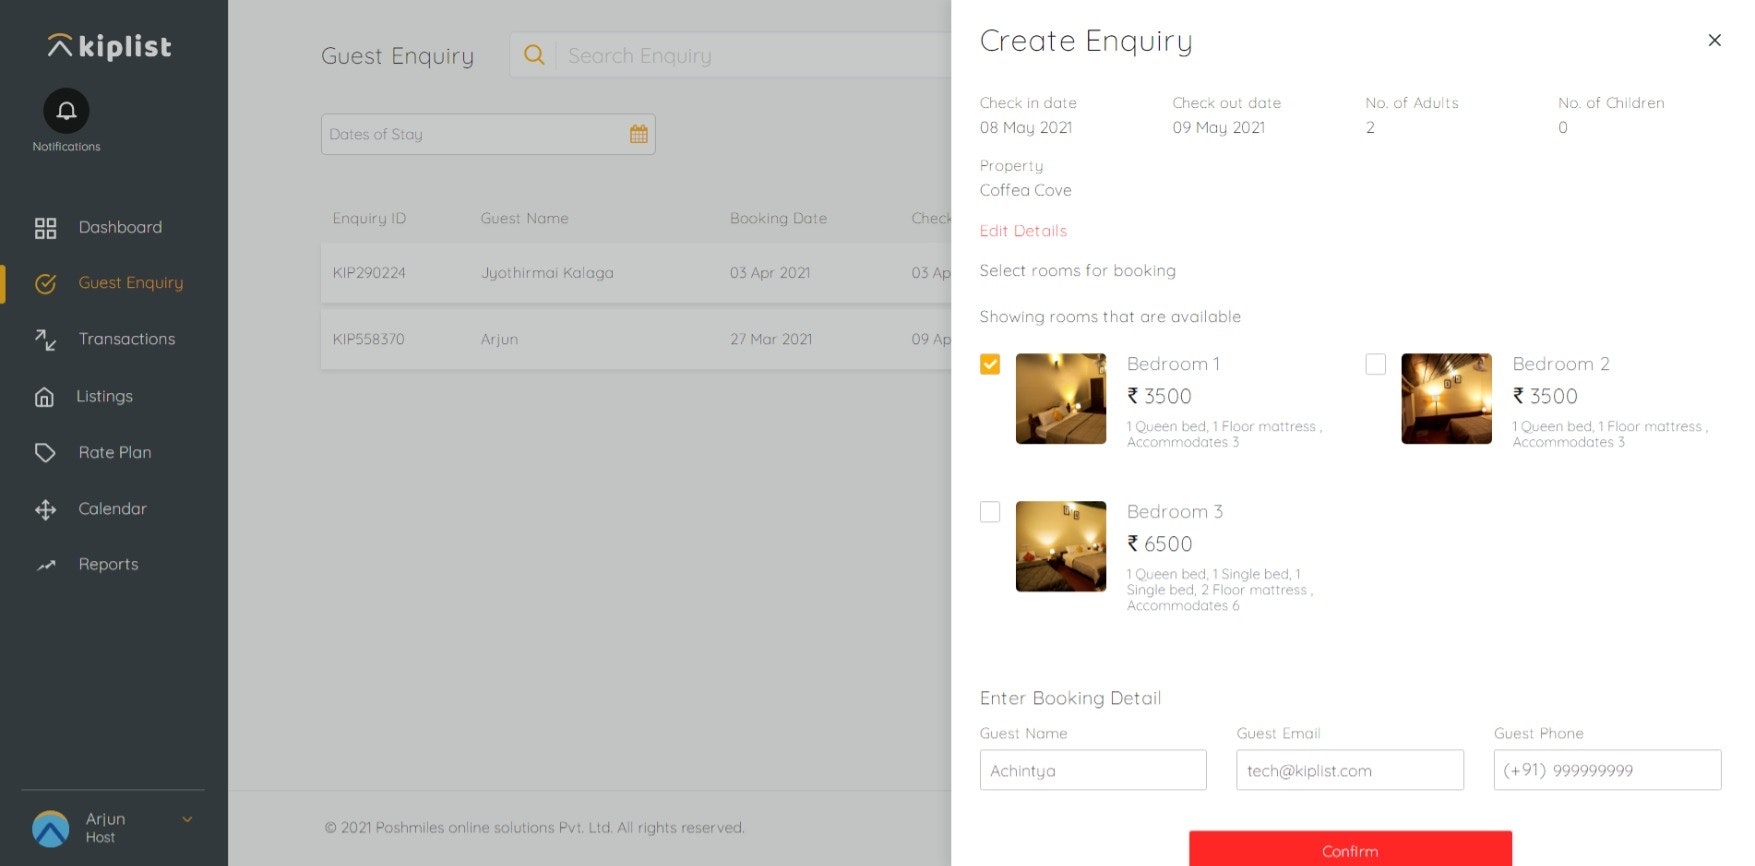Image resolution: width=1755 pixels, height=866 pixels.
Task: Click the Bedroom 3 photo thumbnail
Action: pos(1061,546)
